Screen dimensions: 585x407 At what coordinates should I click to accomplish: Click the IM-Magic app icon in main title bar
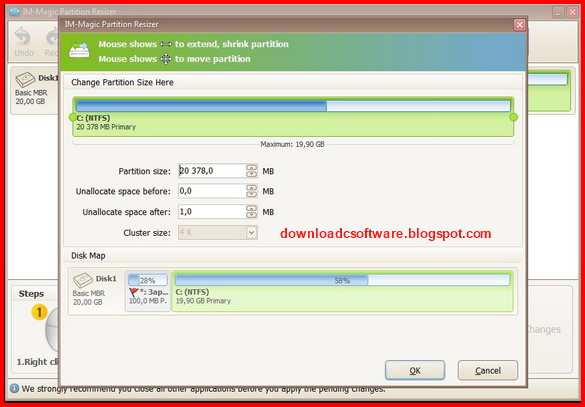pos(14,12)
